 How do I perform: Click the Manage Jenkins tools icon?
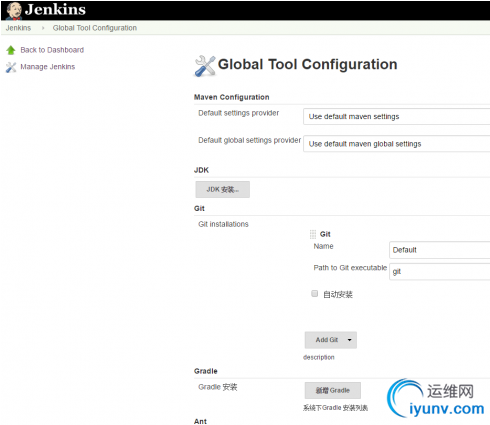11,67
